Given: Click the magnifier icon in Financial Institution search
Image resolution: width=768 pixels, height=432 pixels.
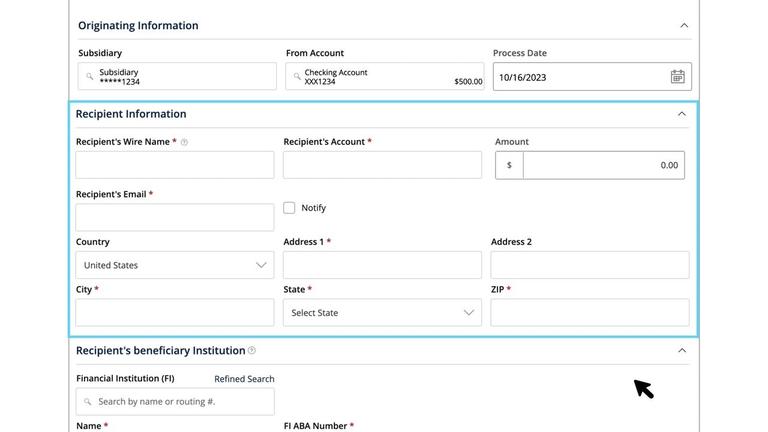Looking at the screenshot, I should click(x=87, y=402).
